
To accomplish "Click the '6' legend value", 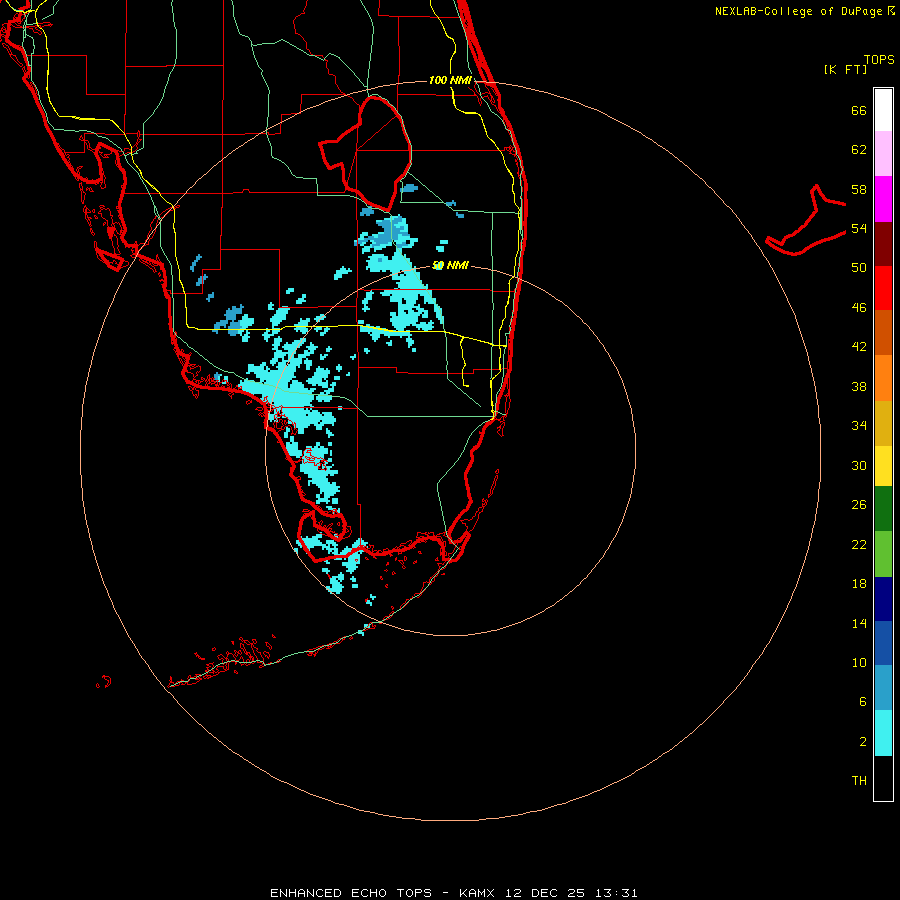I will click(x=862, y=701).
